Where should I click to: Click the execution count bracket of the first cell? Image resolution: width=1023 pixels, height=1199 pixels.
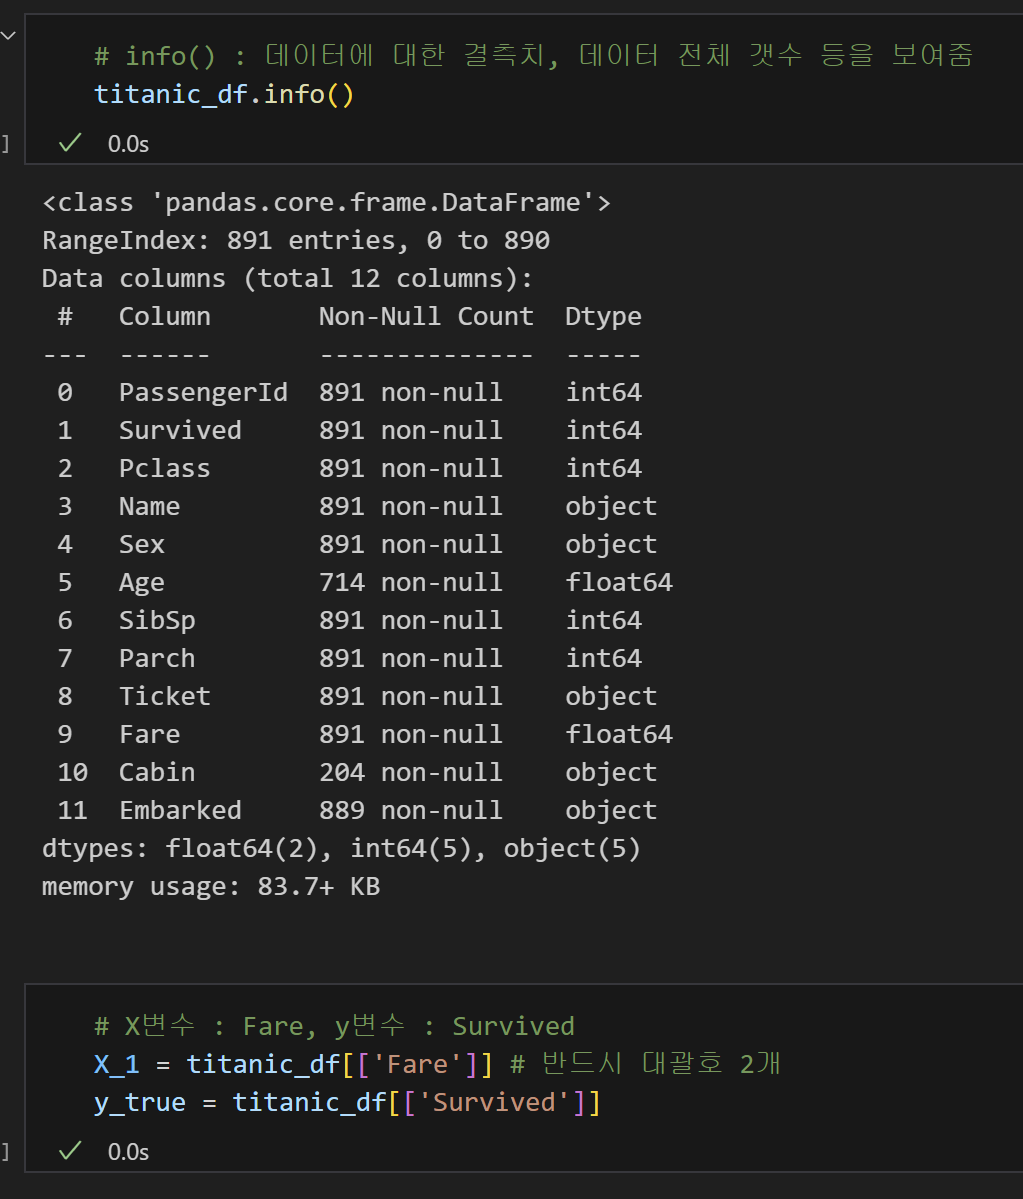click(x=5, y=144)
